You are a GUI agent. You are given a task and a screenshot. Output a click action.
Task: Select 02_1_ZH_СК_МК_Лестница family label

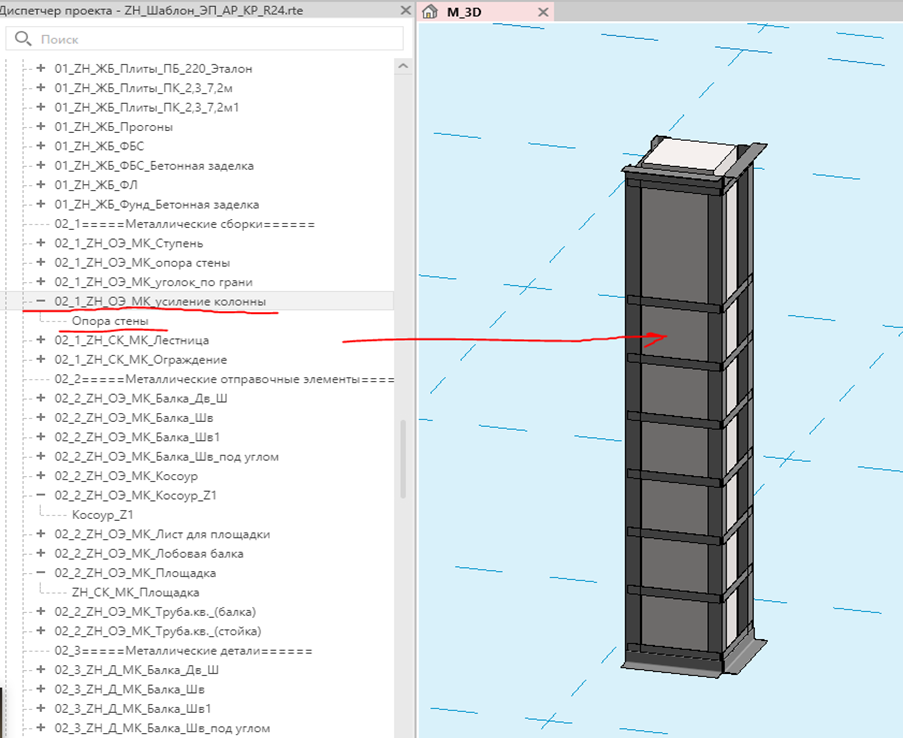click(132, 340)
